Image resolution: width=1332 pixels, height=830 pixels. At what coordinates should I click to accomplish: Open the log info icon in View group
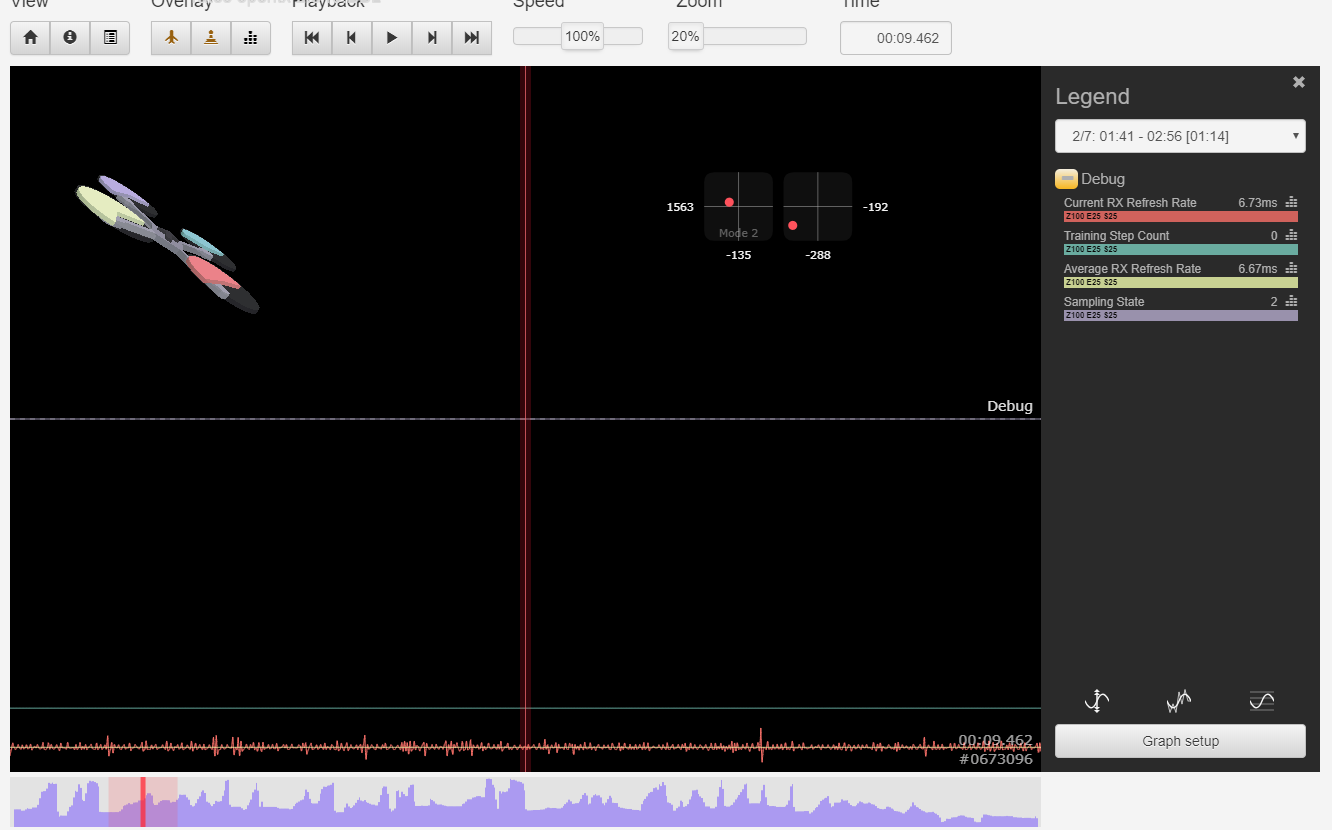pyautogui.click(x=69, y=37)
